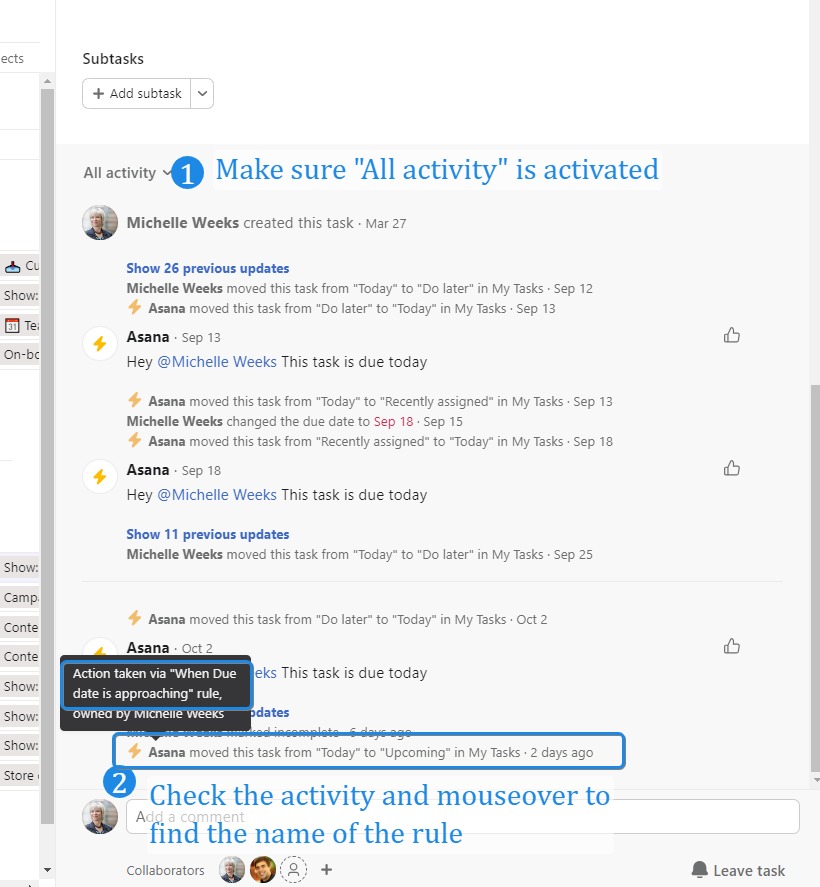Open the sidebar calendar-icon project
This screenshot has width=820, height=887.
click(x=21, y=325)
